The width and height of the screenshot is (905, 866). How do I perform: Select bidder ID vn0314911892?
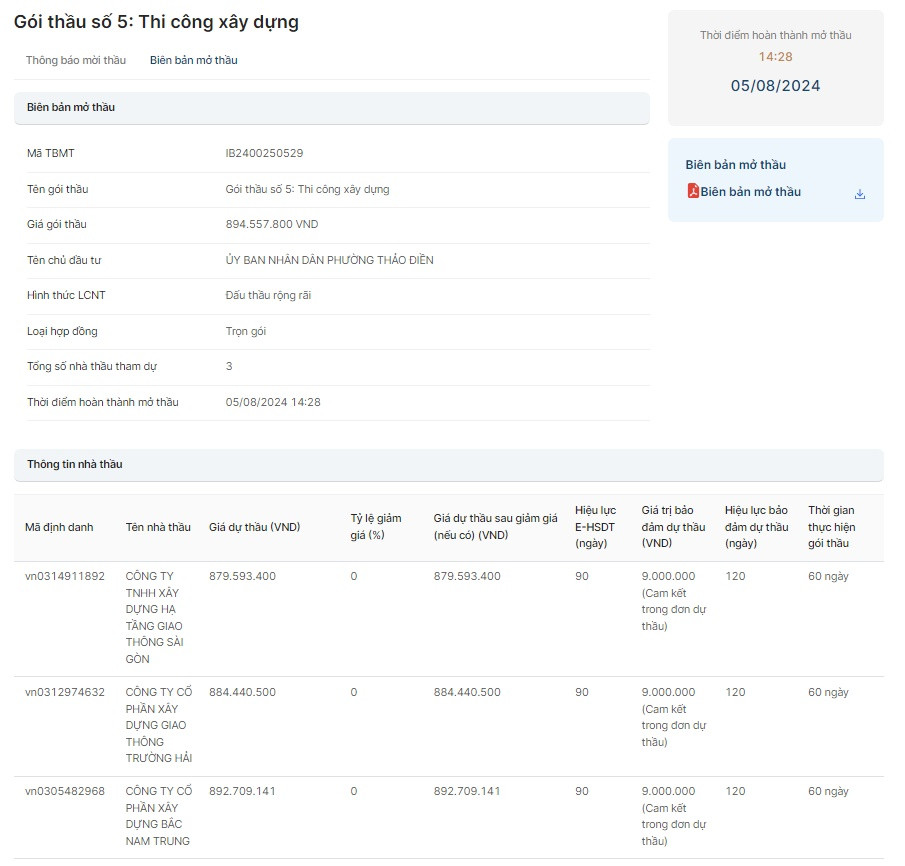pos(65,576)
